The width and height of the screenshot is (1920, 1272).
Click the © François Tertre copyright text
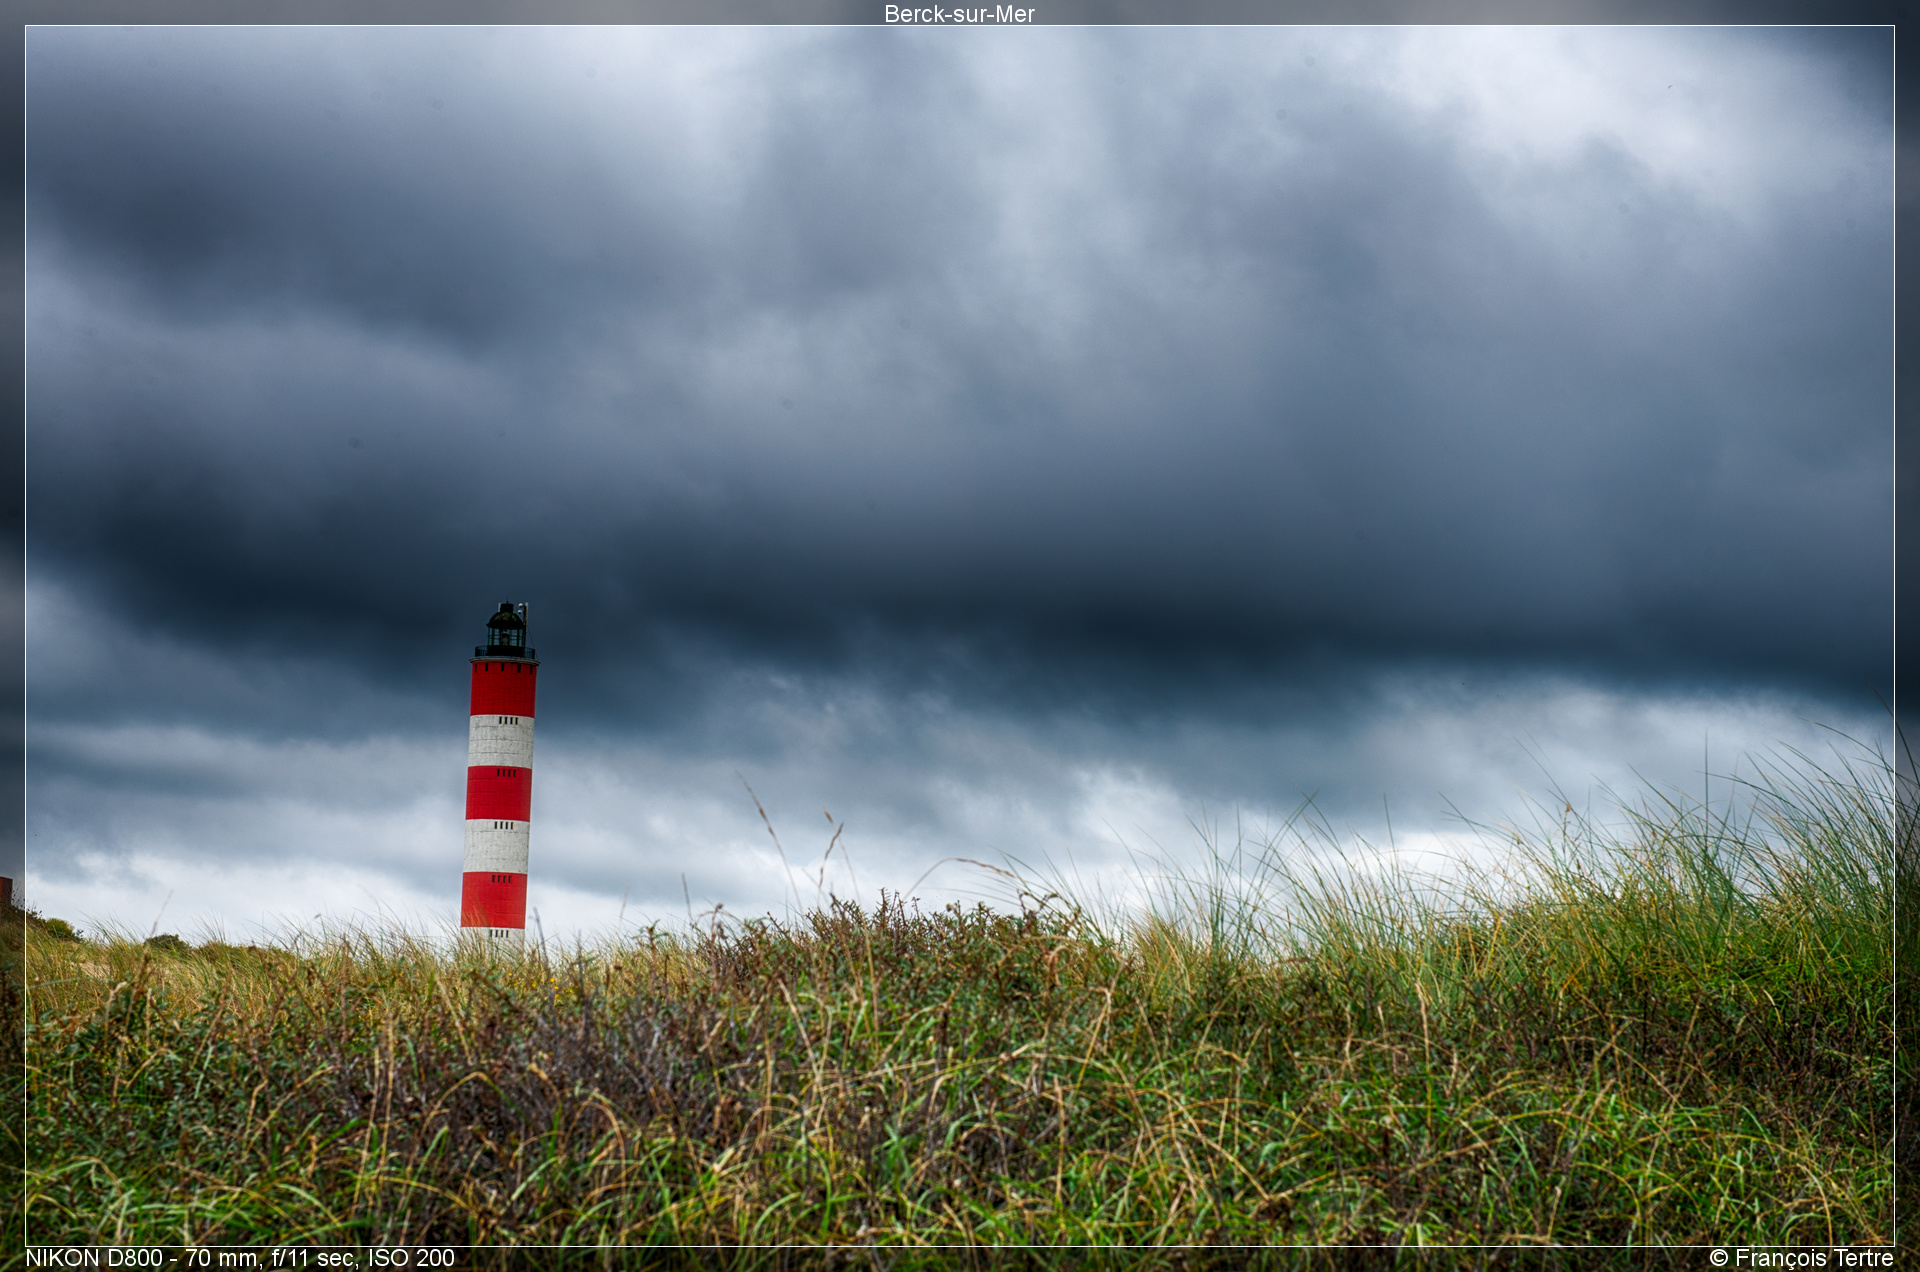click(x=1801, y=1258)
